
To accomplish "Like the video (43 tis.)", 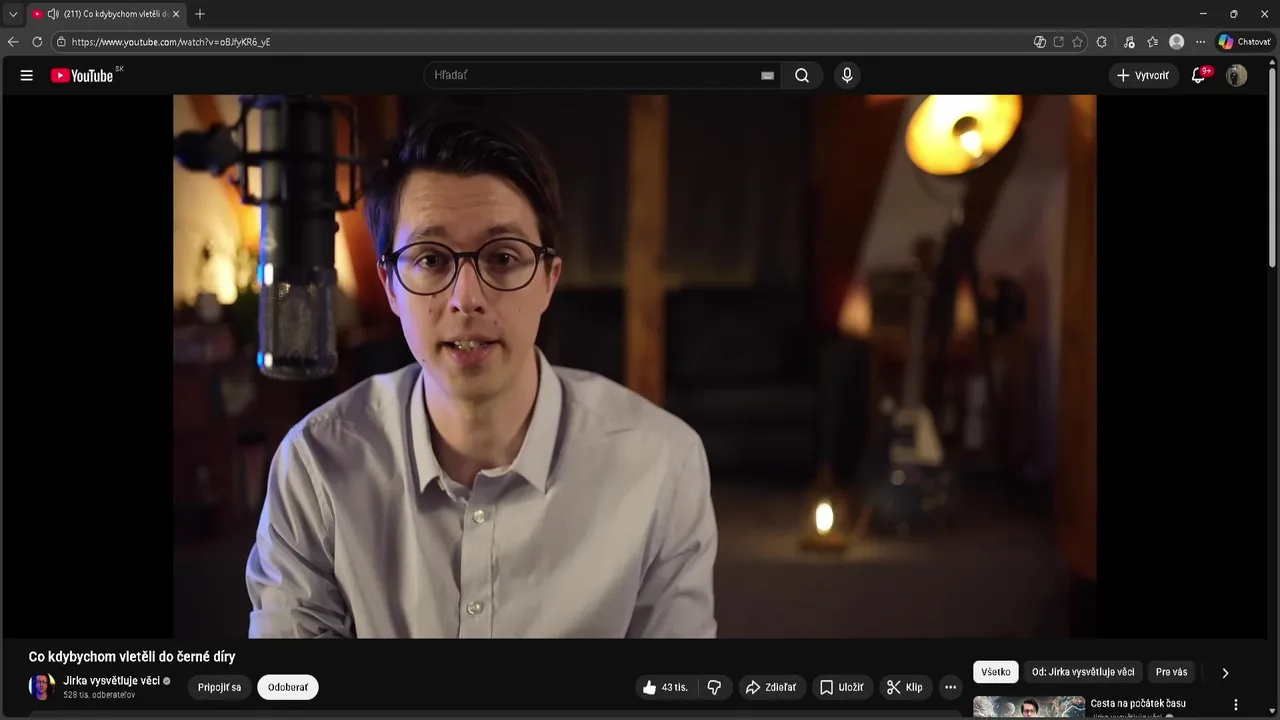I will [x=666, y=687].
